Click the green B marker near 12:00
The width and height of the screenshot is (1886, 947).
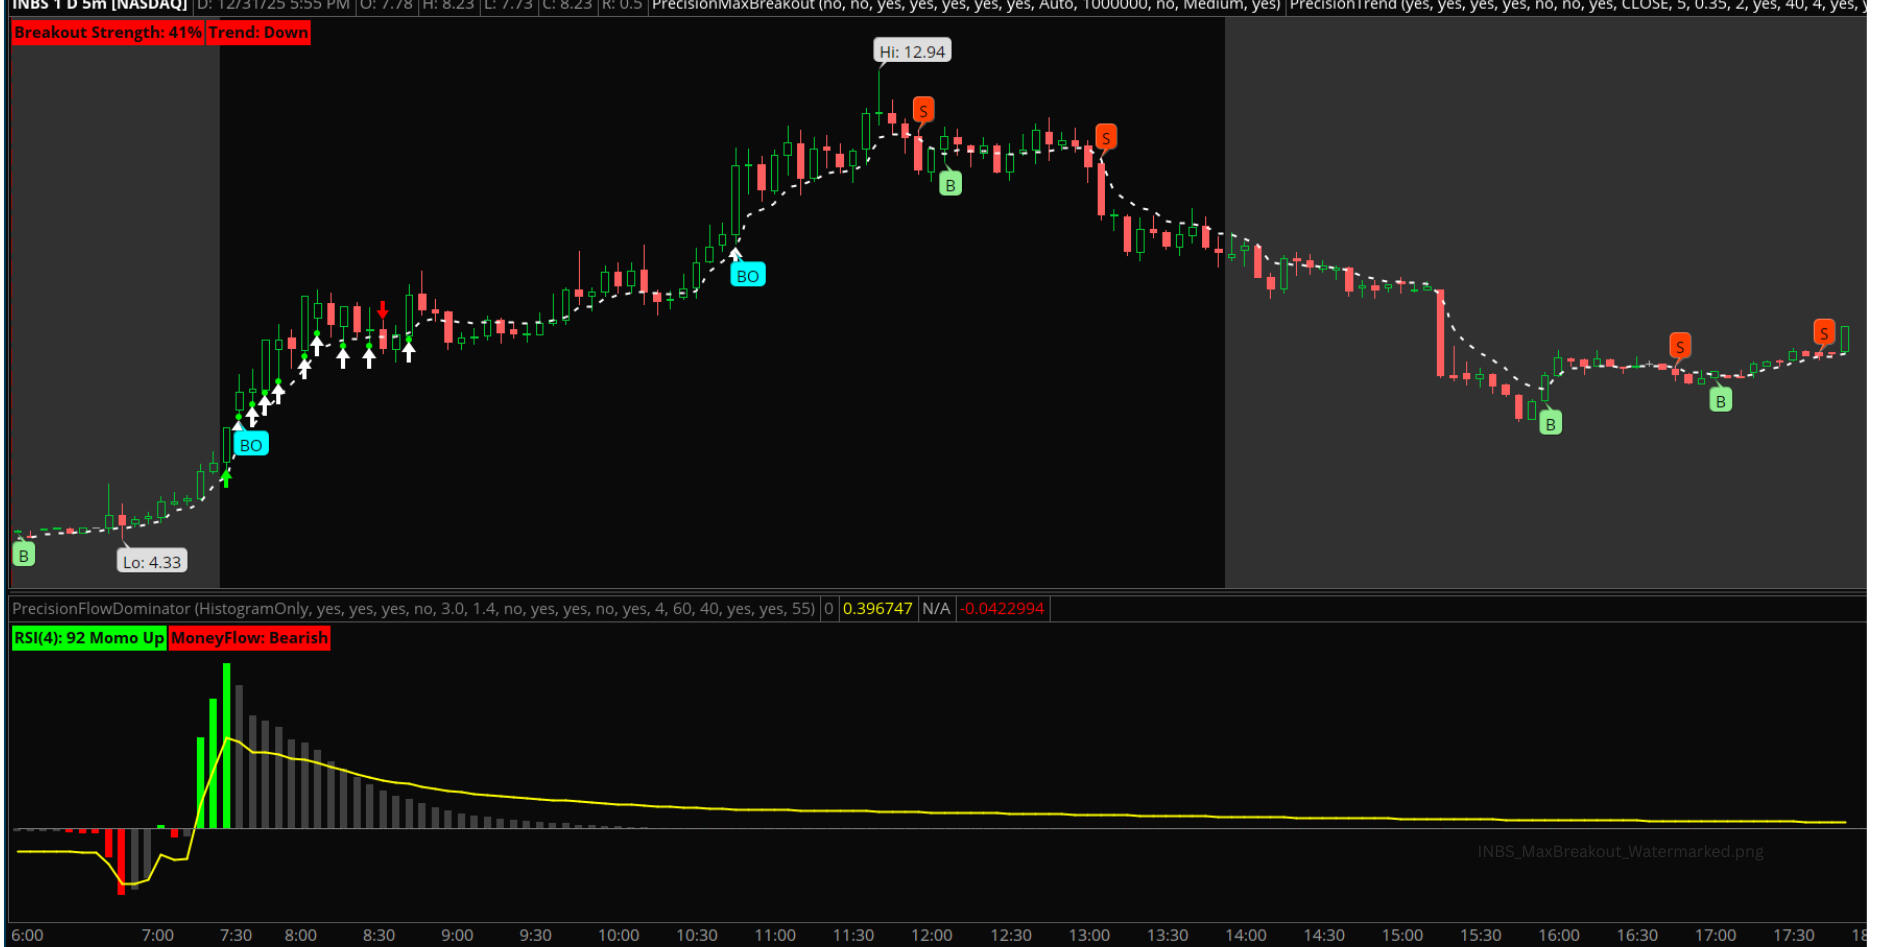click(x=950, y=184)
